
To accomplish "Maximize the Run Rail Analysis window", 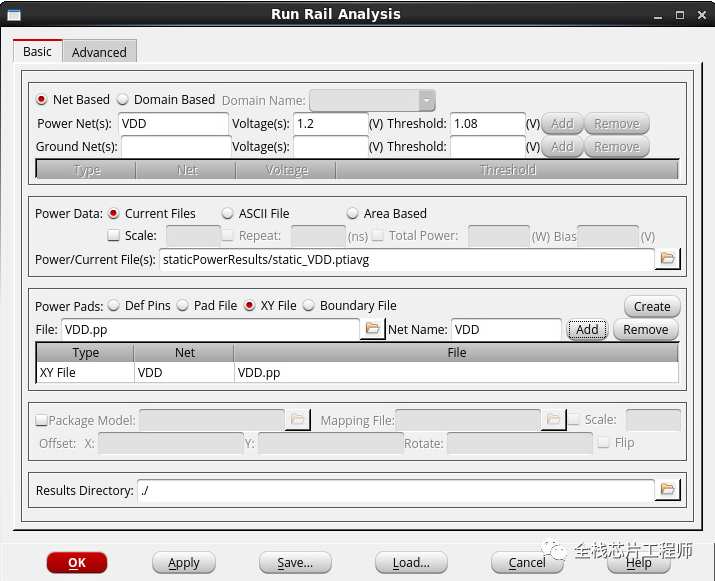I will coord(679,15).
